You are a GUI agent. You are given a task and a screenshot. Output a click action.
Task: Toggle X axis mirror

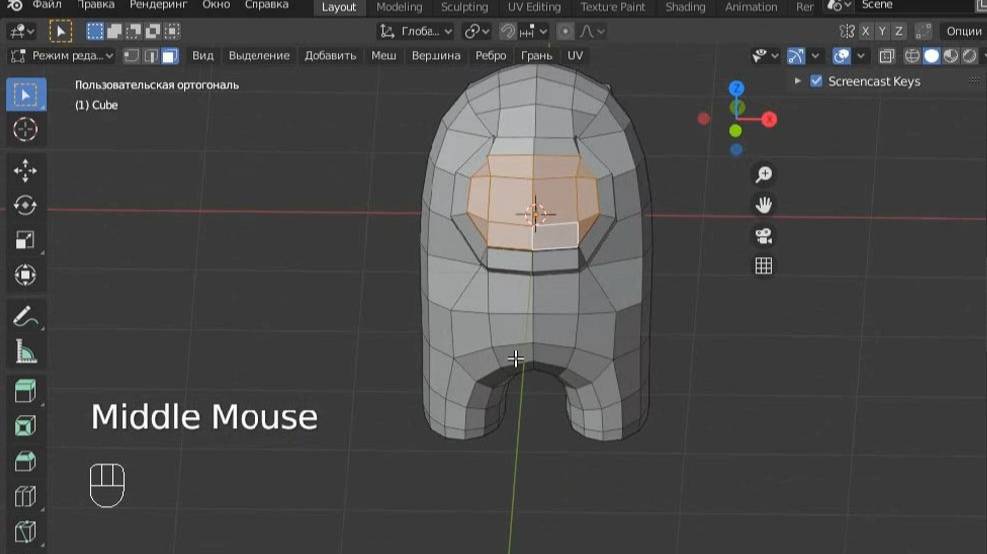click(866, 31)
